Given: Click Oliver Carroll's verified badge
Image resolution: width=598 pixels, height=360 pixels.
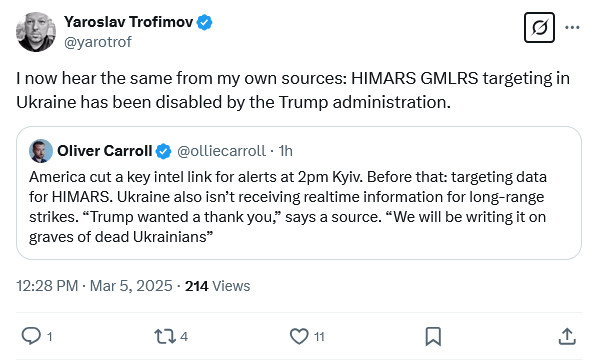Looking at the screenshot, I should pyautogui.click(x=164, y=151).
